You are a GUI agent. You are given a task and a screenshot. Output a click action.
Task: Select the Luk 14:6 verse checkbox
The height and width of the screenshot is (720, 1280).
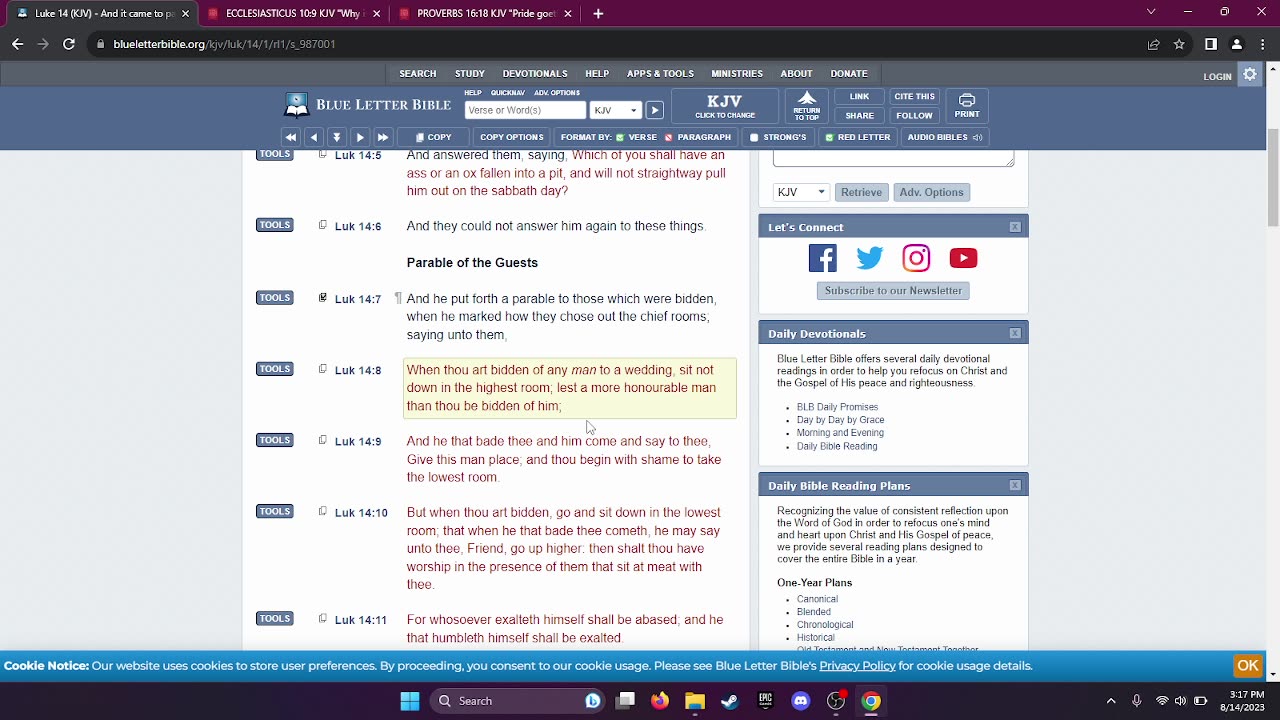click(x=322, y=225)
